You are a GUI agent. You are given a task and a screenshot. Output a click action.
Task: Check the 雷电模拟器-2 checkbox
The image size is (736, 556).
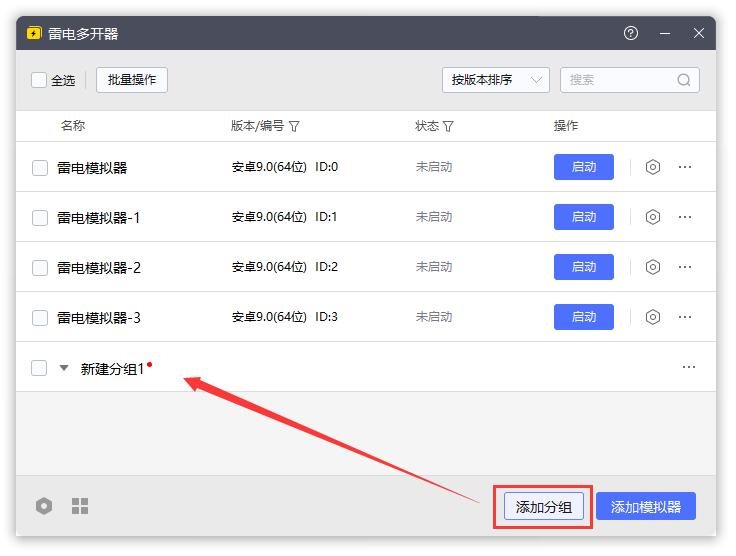(x=40, y=268)
